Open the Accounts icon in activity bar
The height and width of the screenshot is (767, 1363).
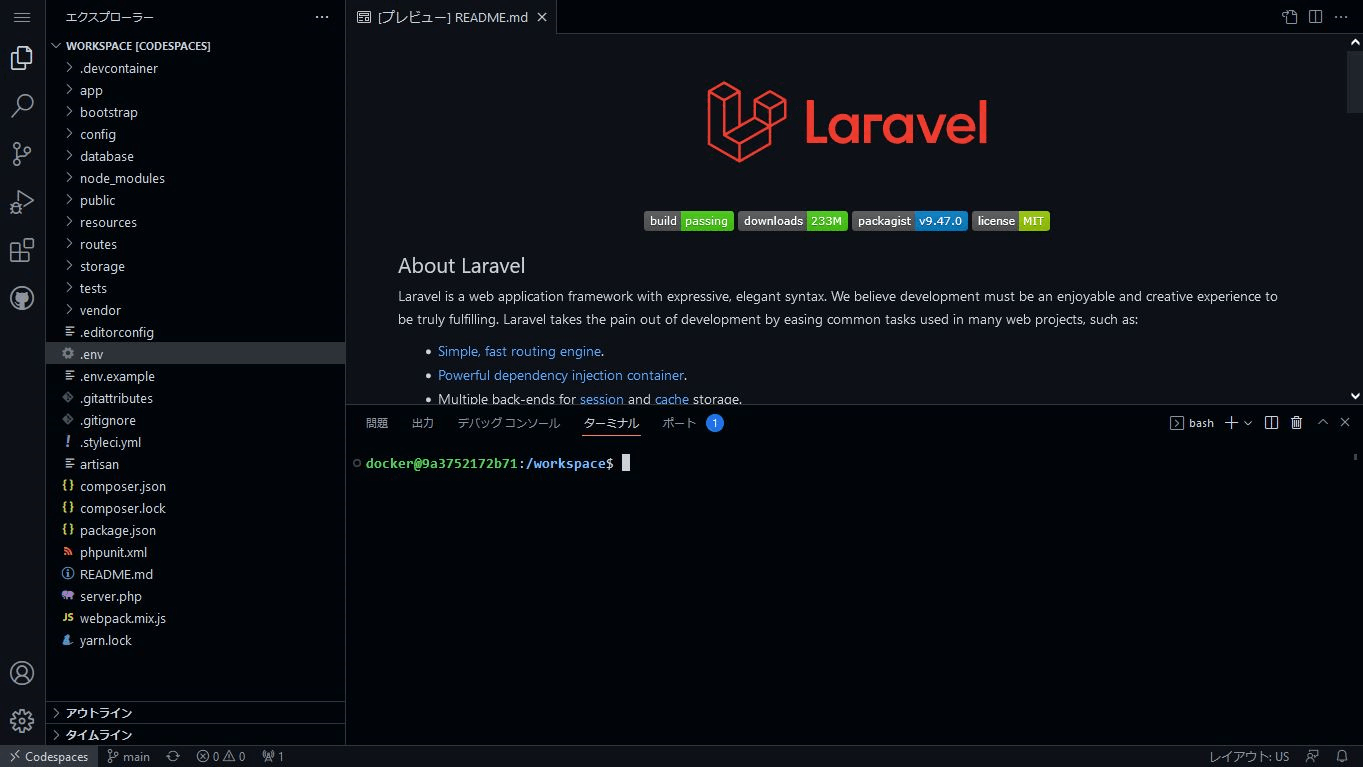[22, 673]
